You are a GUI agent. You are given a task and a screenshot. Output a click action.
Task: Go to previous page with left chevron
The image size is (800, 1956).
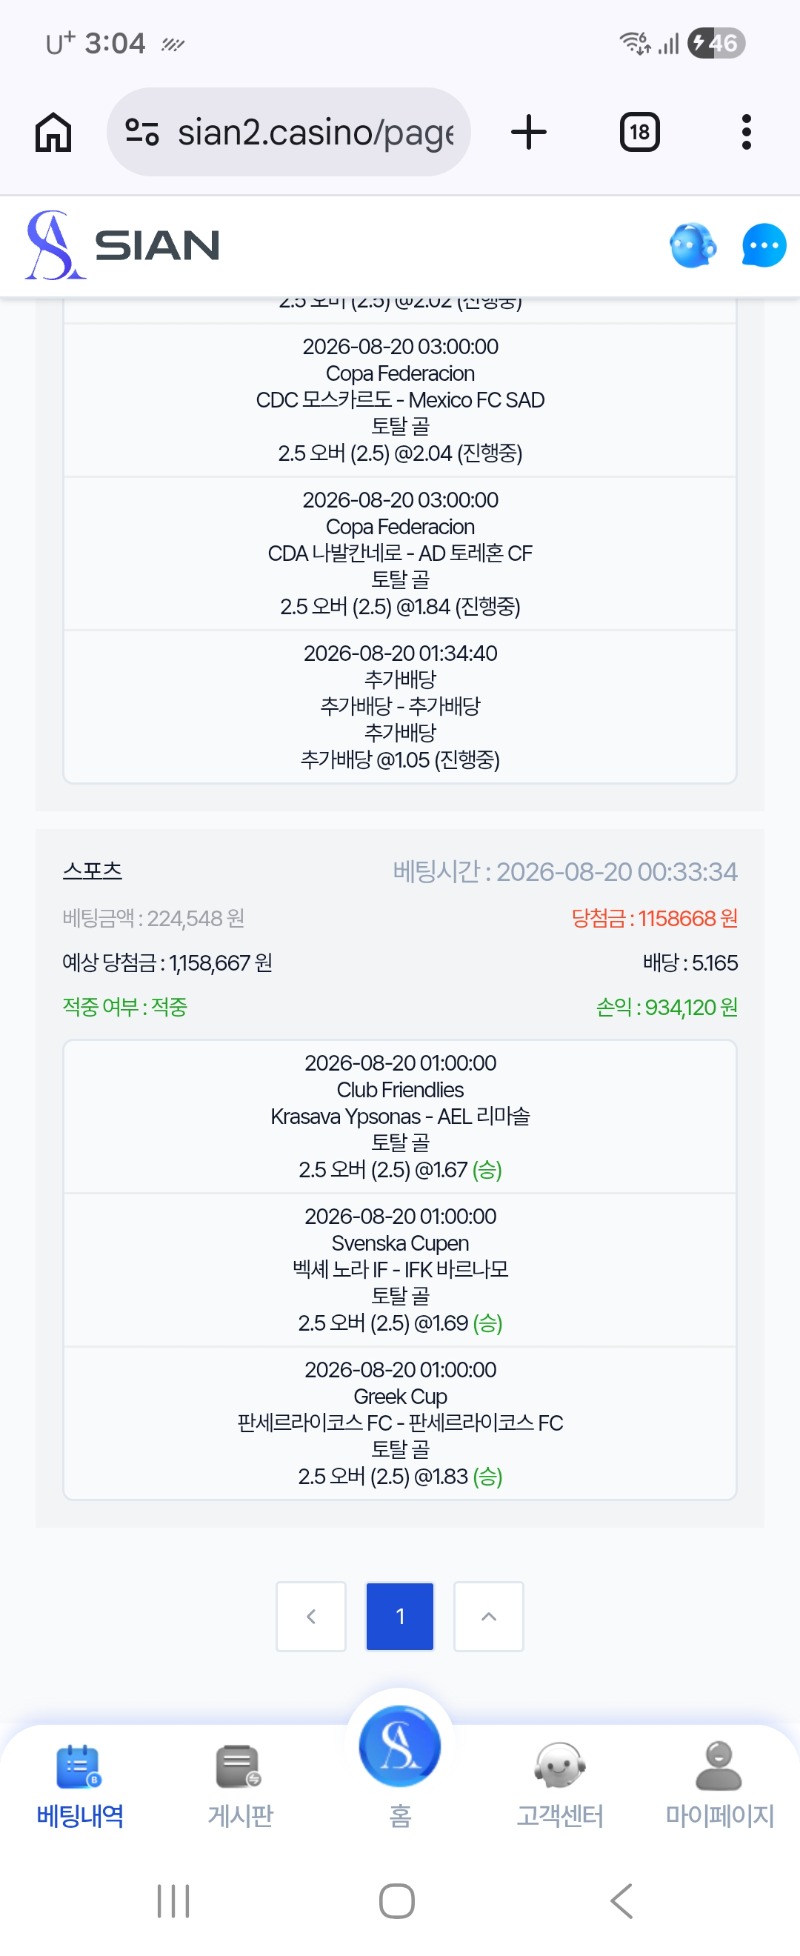click(311, 1616)
